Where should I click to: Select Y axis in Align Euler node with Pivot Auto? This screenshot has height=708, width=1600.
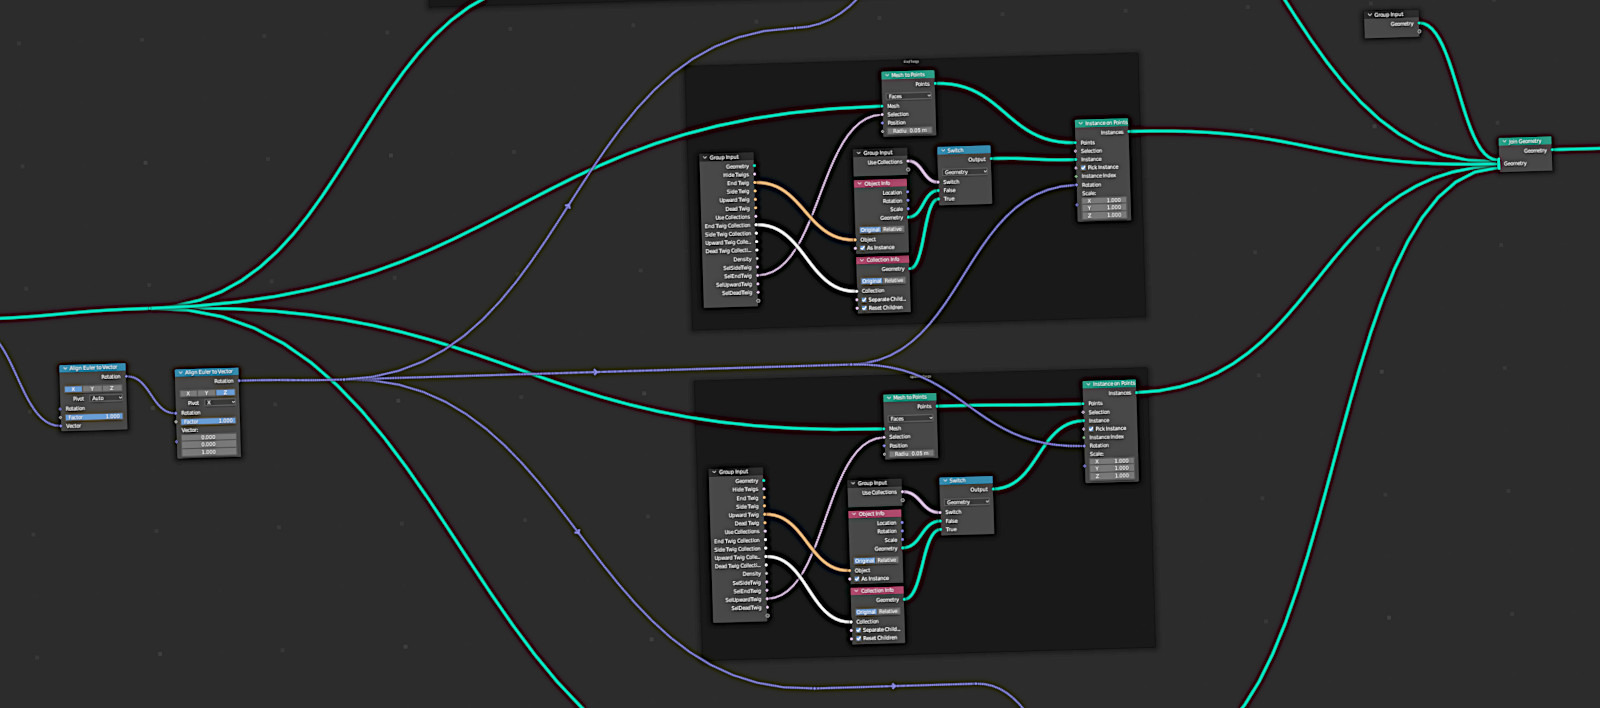click(x=93, y=388)
